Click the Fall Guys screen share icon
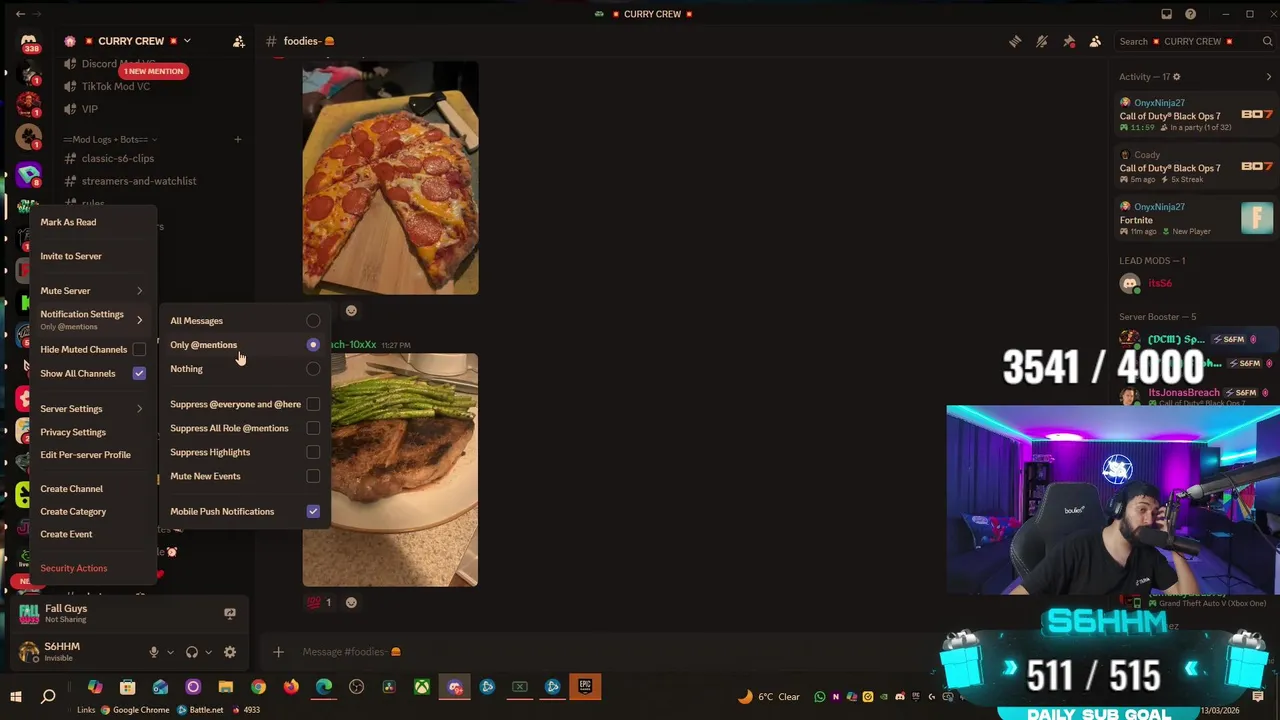Image resolution: width=1280 pixels, height=720 pixels. point(230,613)
